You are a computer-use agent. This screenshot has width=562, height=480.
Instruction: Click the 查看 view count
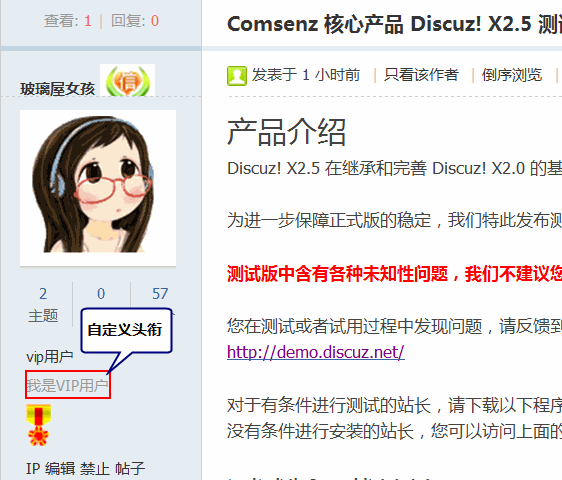coord(68,21)
